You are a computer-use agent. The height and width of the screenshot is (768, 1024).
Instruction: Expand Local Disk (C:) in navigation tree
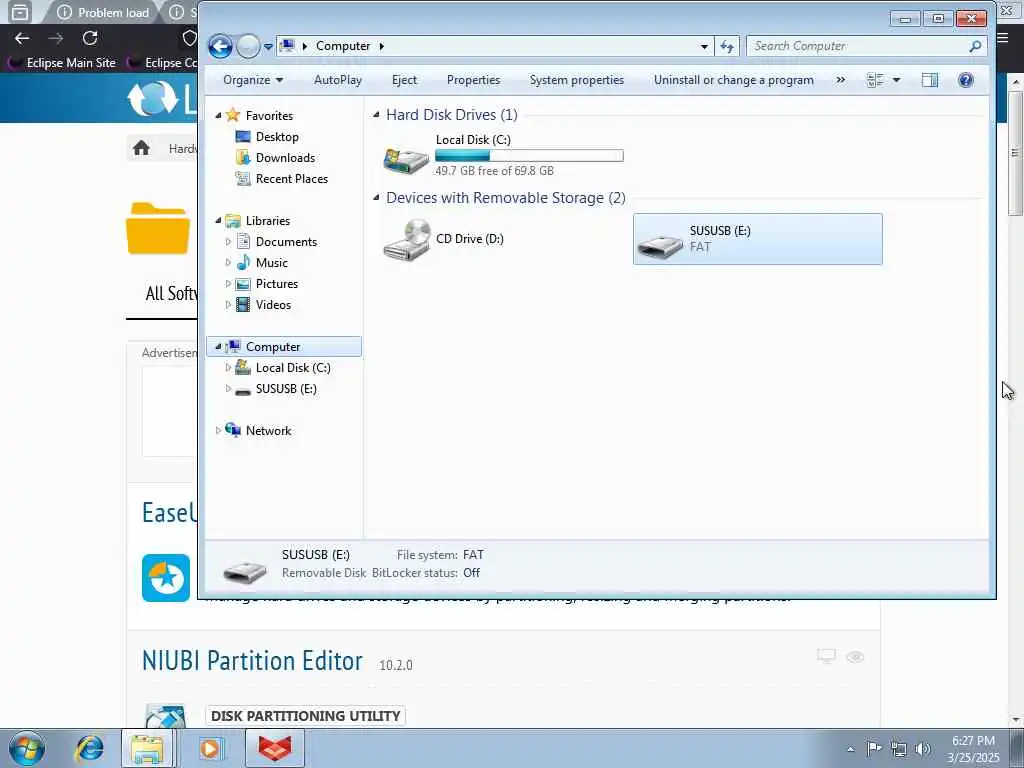228,368
